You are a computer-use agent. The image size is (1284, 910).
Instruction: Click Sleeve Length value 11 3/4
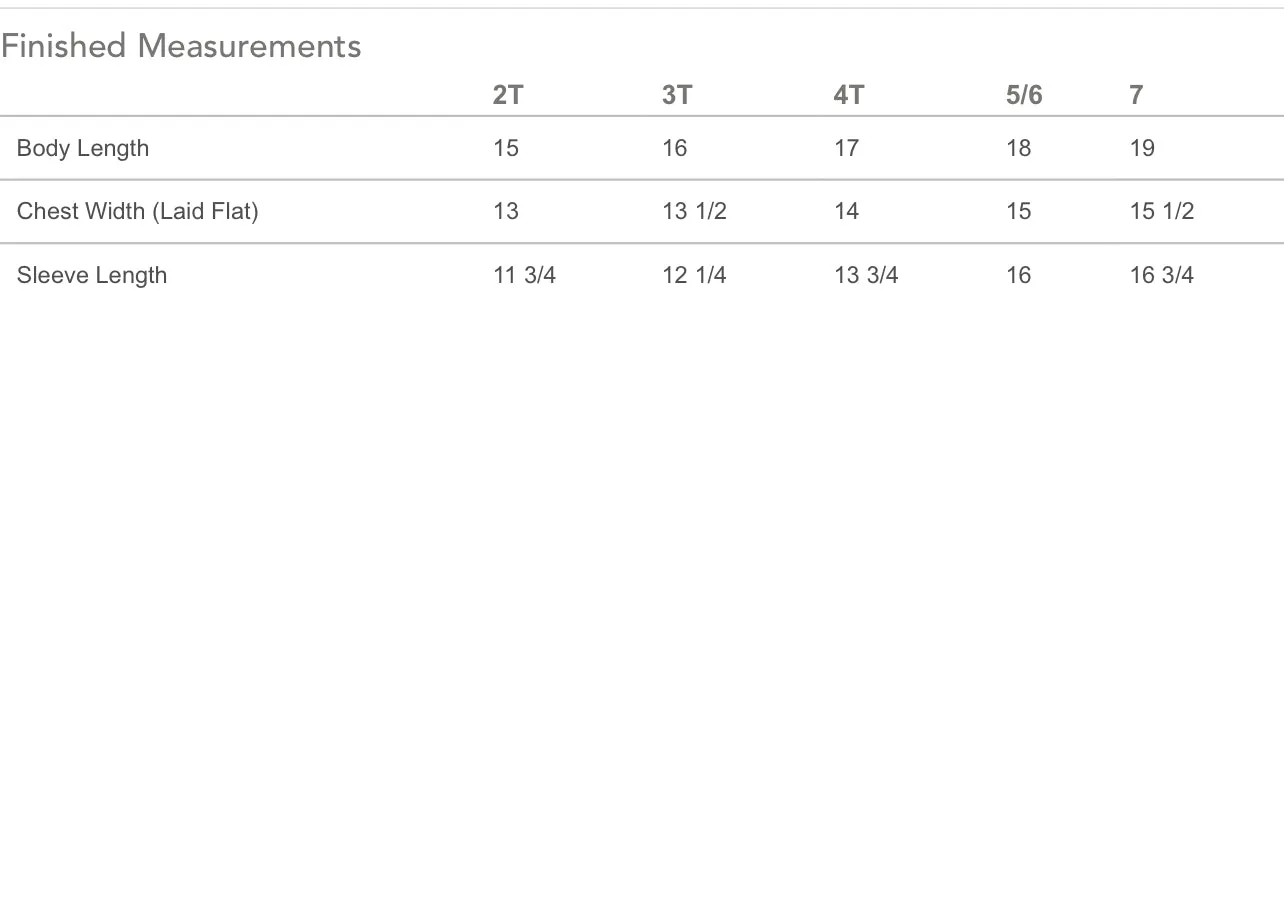524,275
